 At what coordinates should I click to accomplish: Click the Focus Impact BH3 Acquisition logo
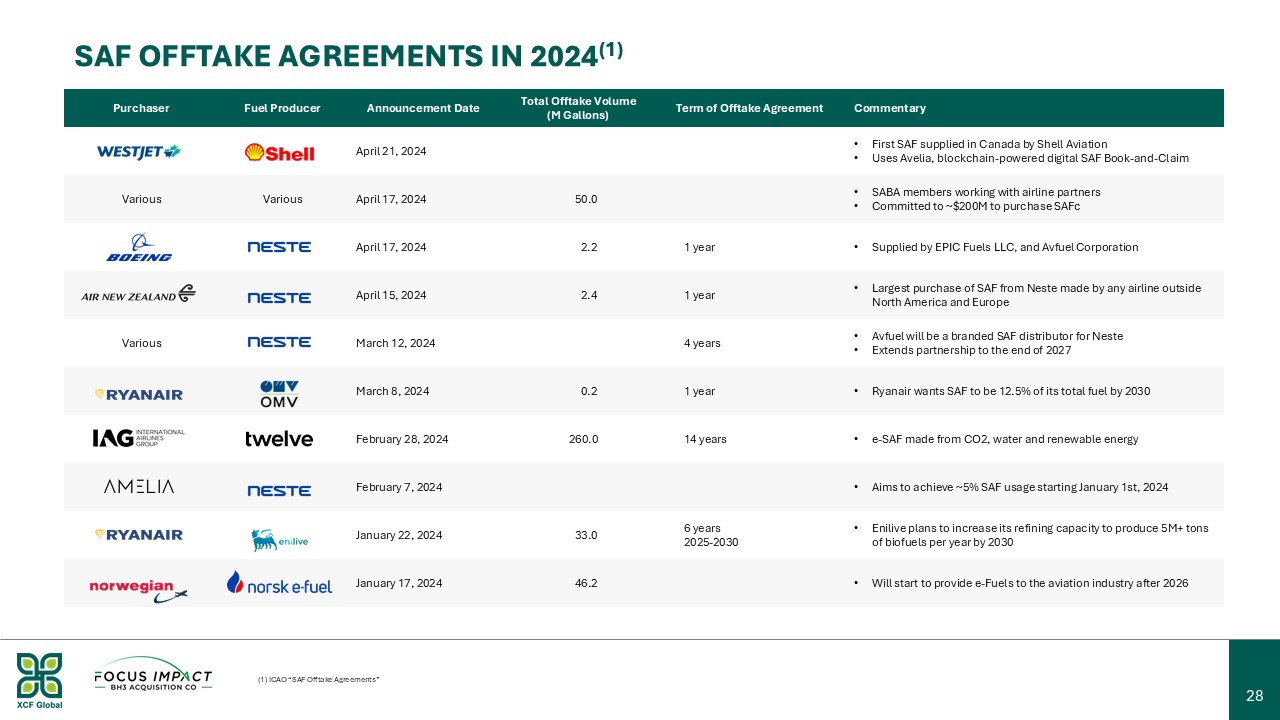pyautogui.click(x=153, y=674)
